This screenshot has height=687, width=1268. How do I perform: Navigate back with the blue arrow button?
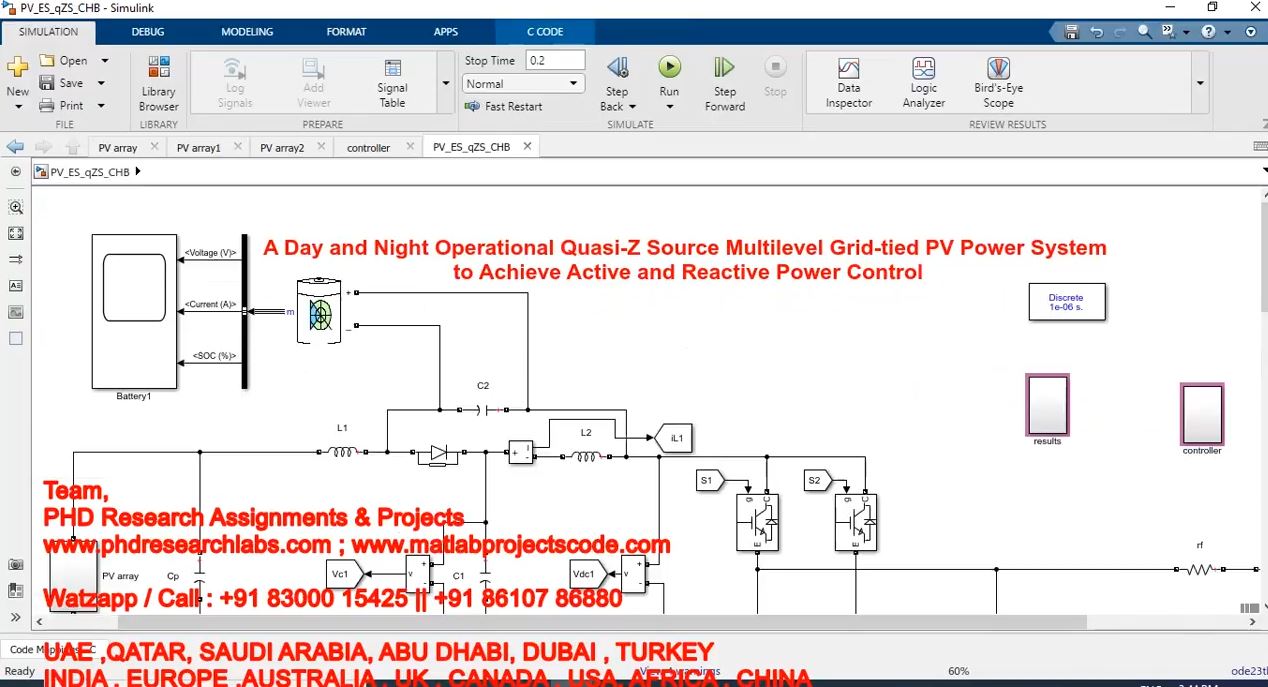point(15,147)
